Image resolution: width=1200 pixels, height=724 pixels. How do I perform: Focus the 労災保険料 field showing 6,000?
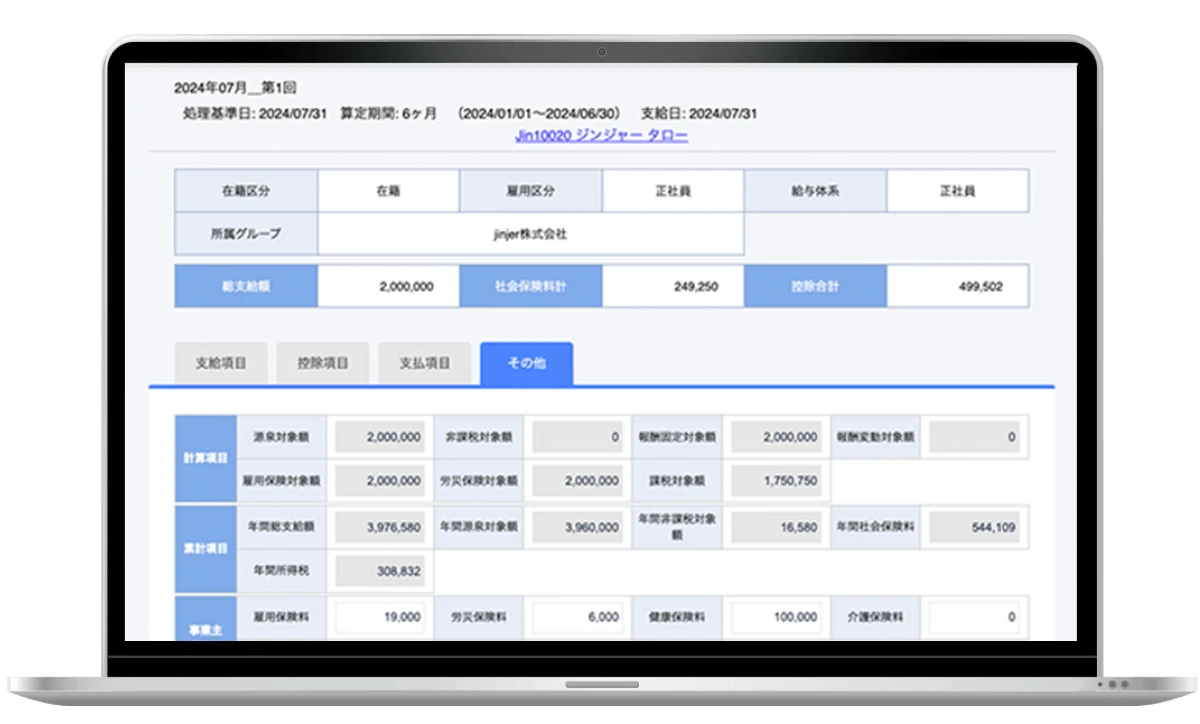(577, 617)
